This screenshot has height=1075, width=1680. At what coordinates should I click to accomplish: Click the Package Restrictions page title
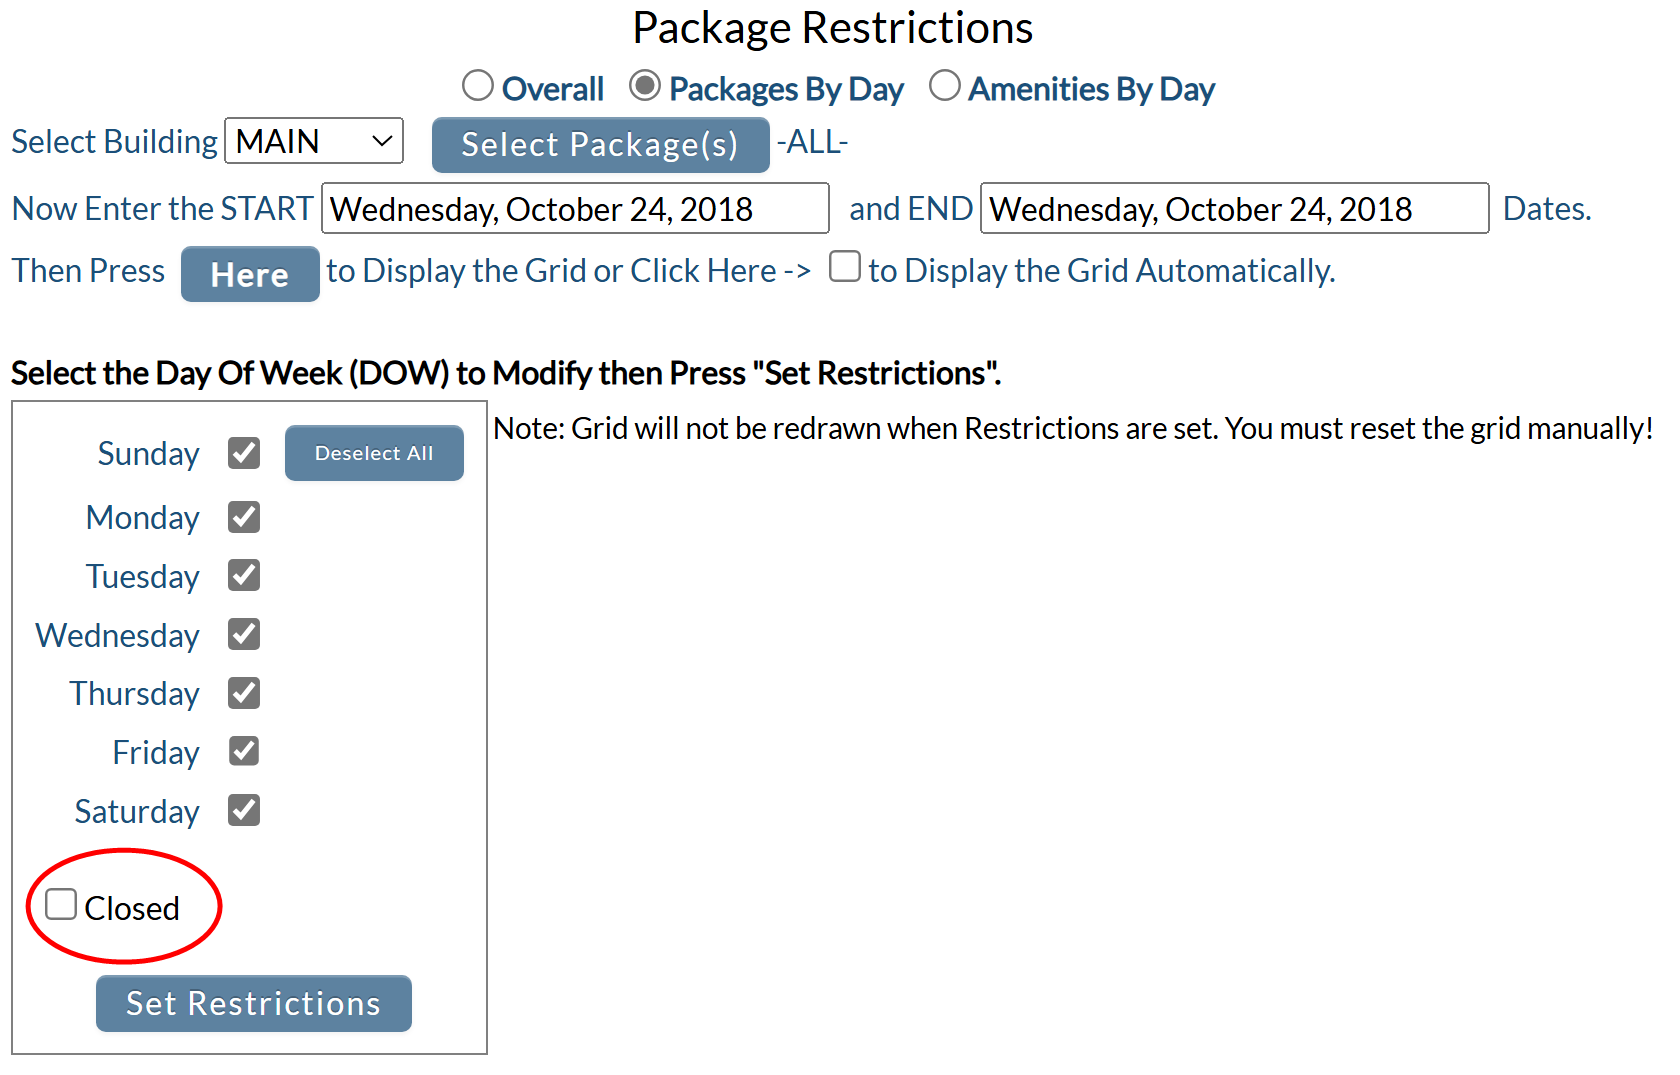[x=833, y=28]
